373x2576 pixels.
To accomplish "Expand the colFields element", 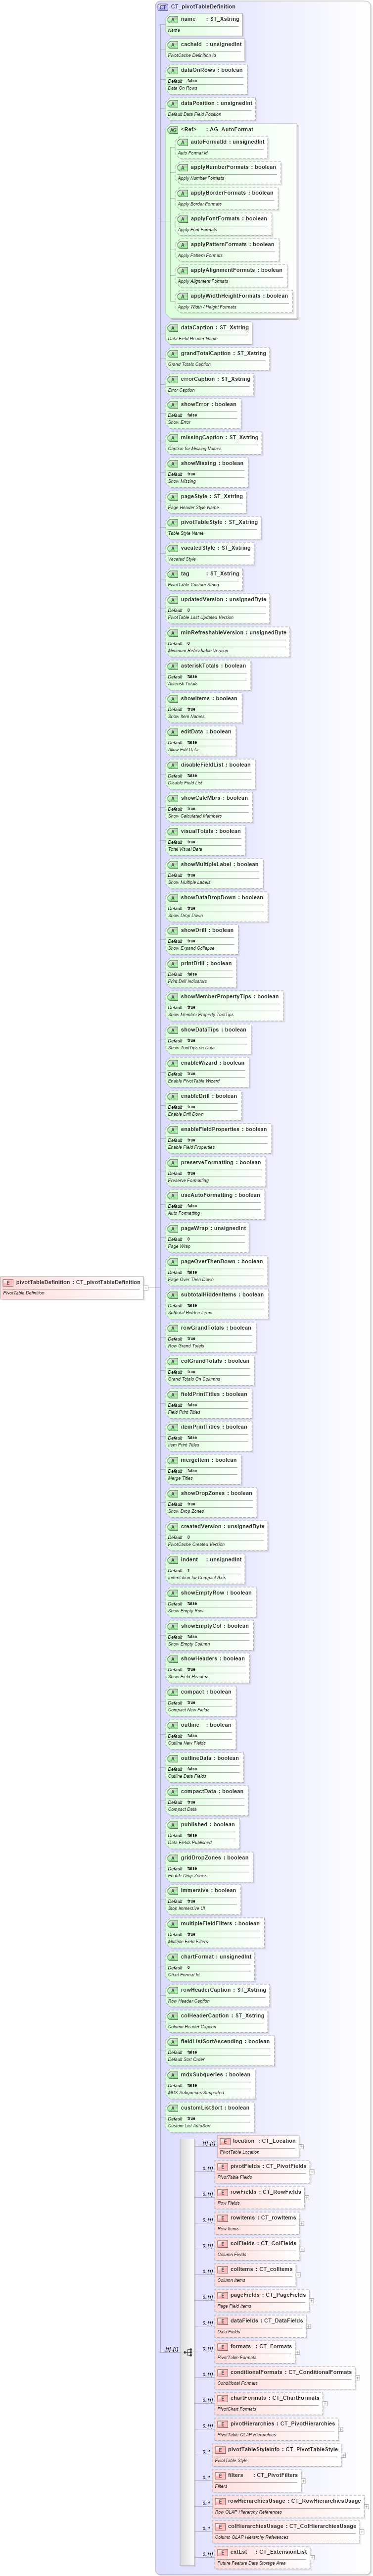I will pos(303,2249).
